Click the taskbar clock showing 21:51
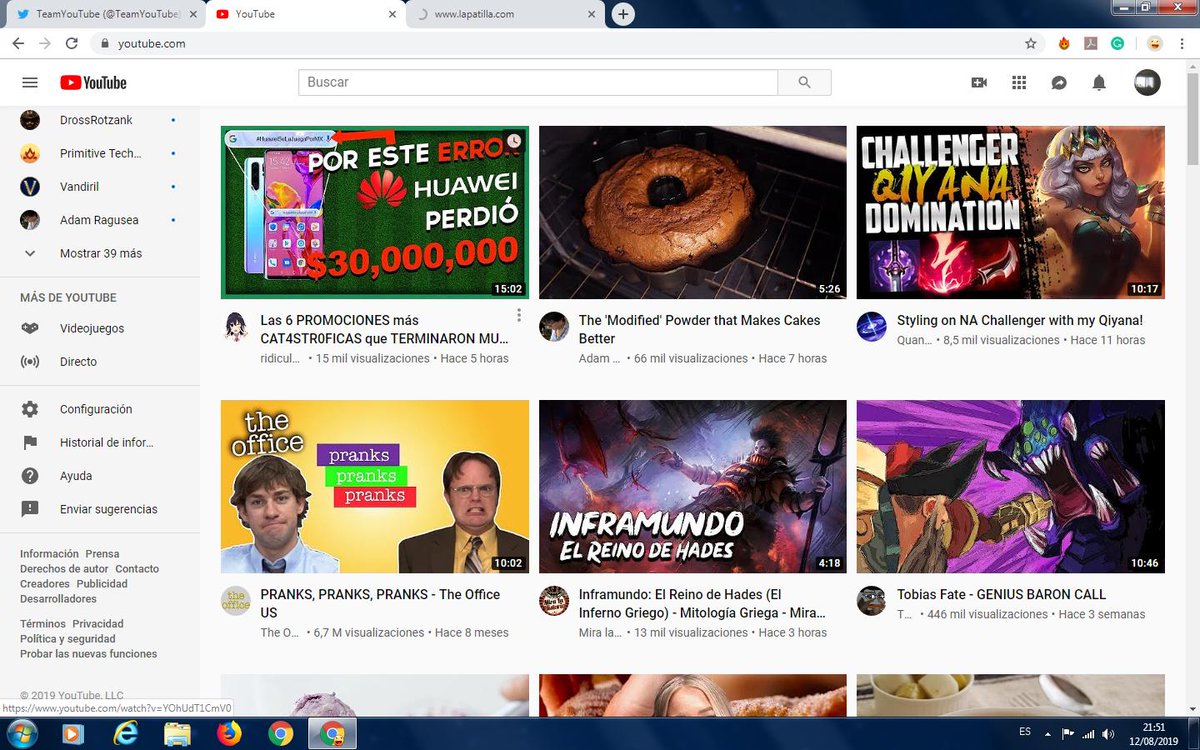 pos(1154,734)
